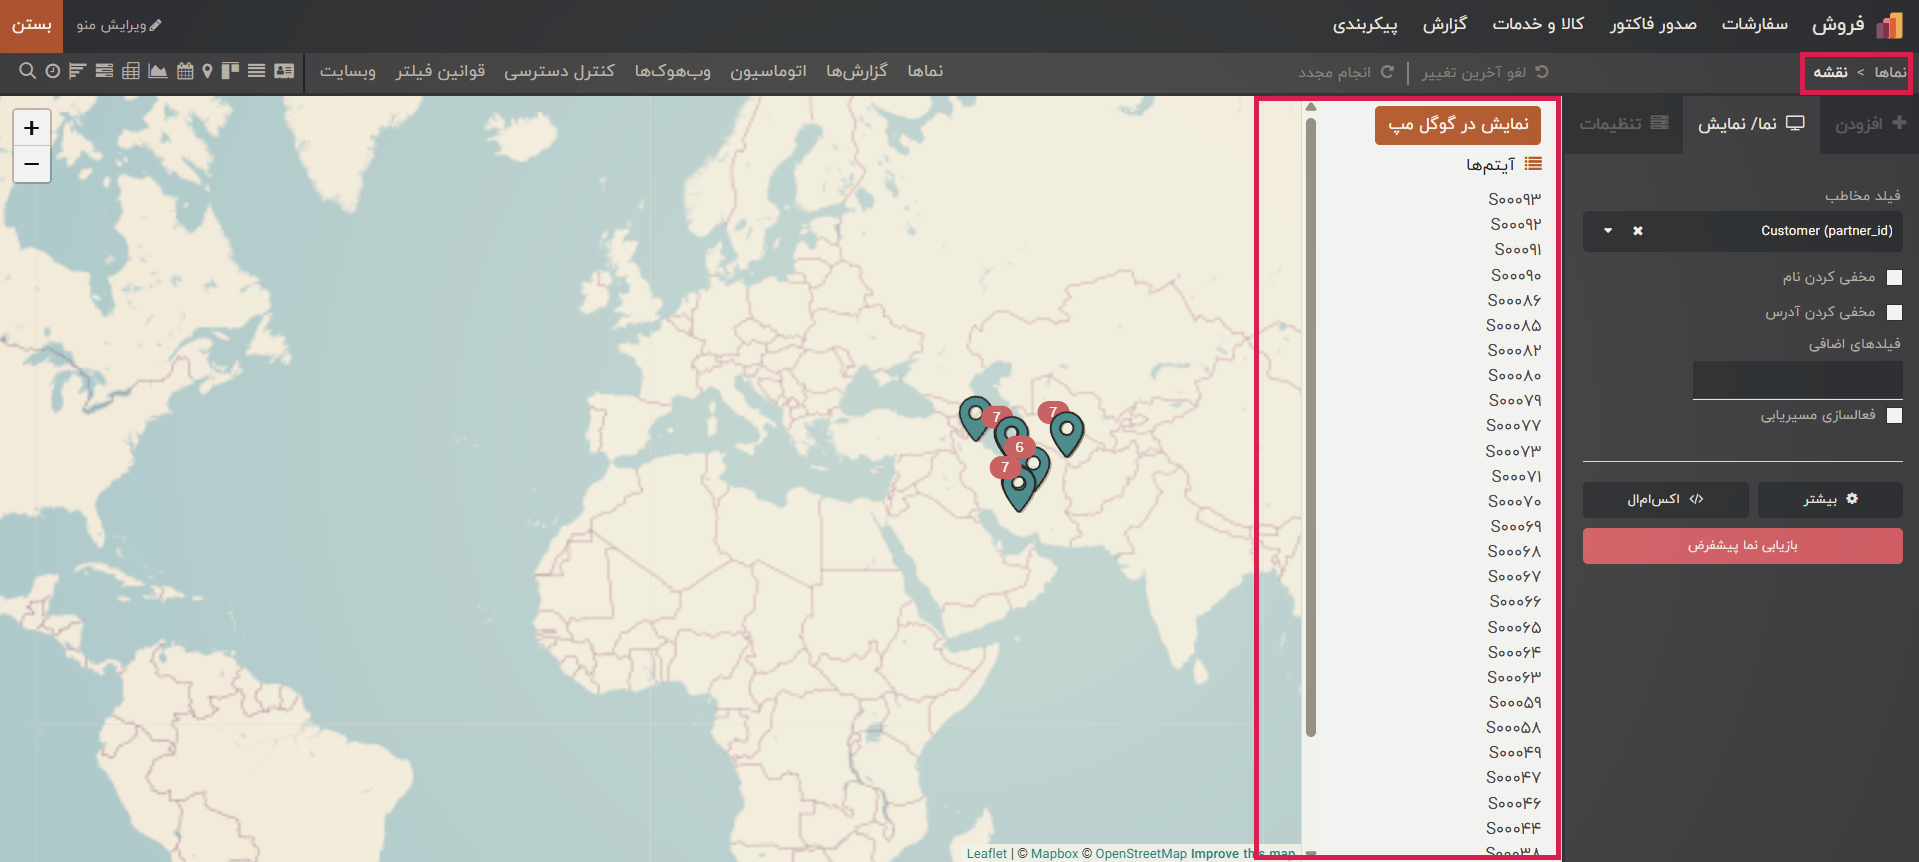This screenshot has height=862, width=1919.
Task: Open the وبسایت studio menu
Action: point(347,71)
